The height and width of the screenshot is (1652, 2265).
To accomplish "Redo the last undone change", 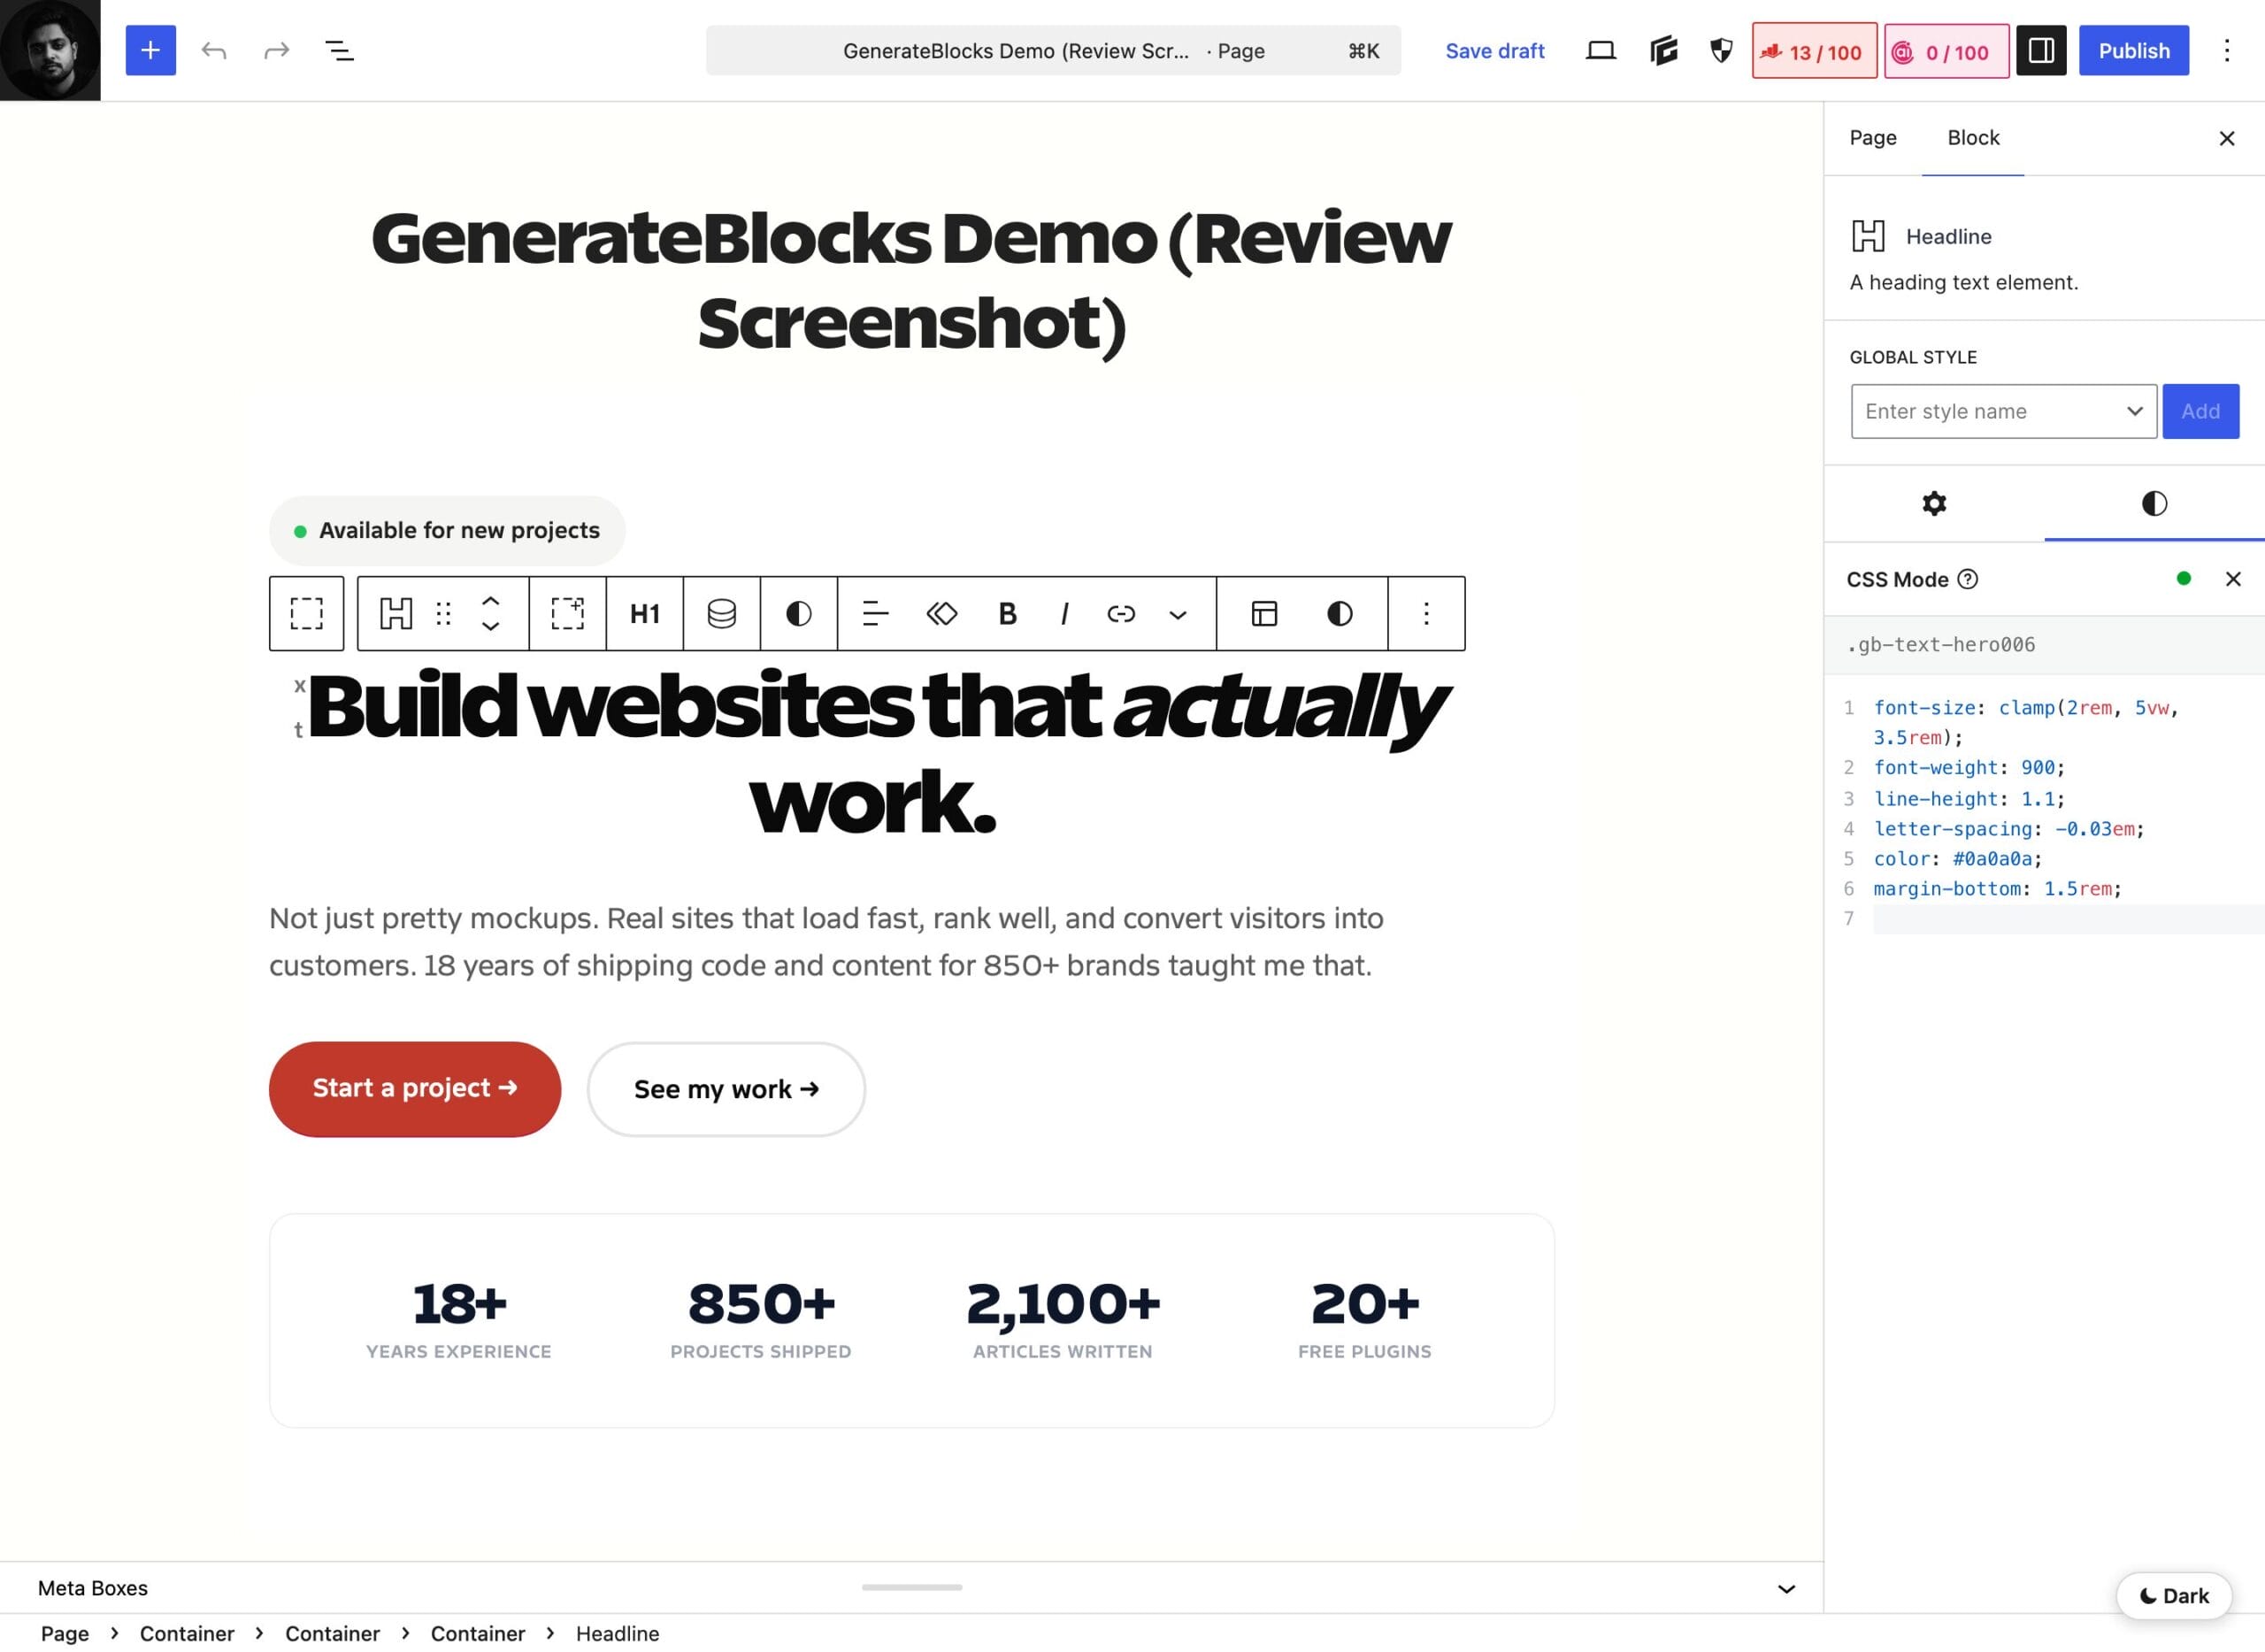I will coord(276,50).
